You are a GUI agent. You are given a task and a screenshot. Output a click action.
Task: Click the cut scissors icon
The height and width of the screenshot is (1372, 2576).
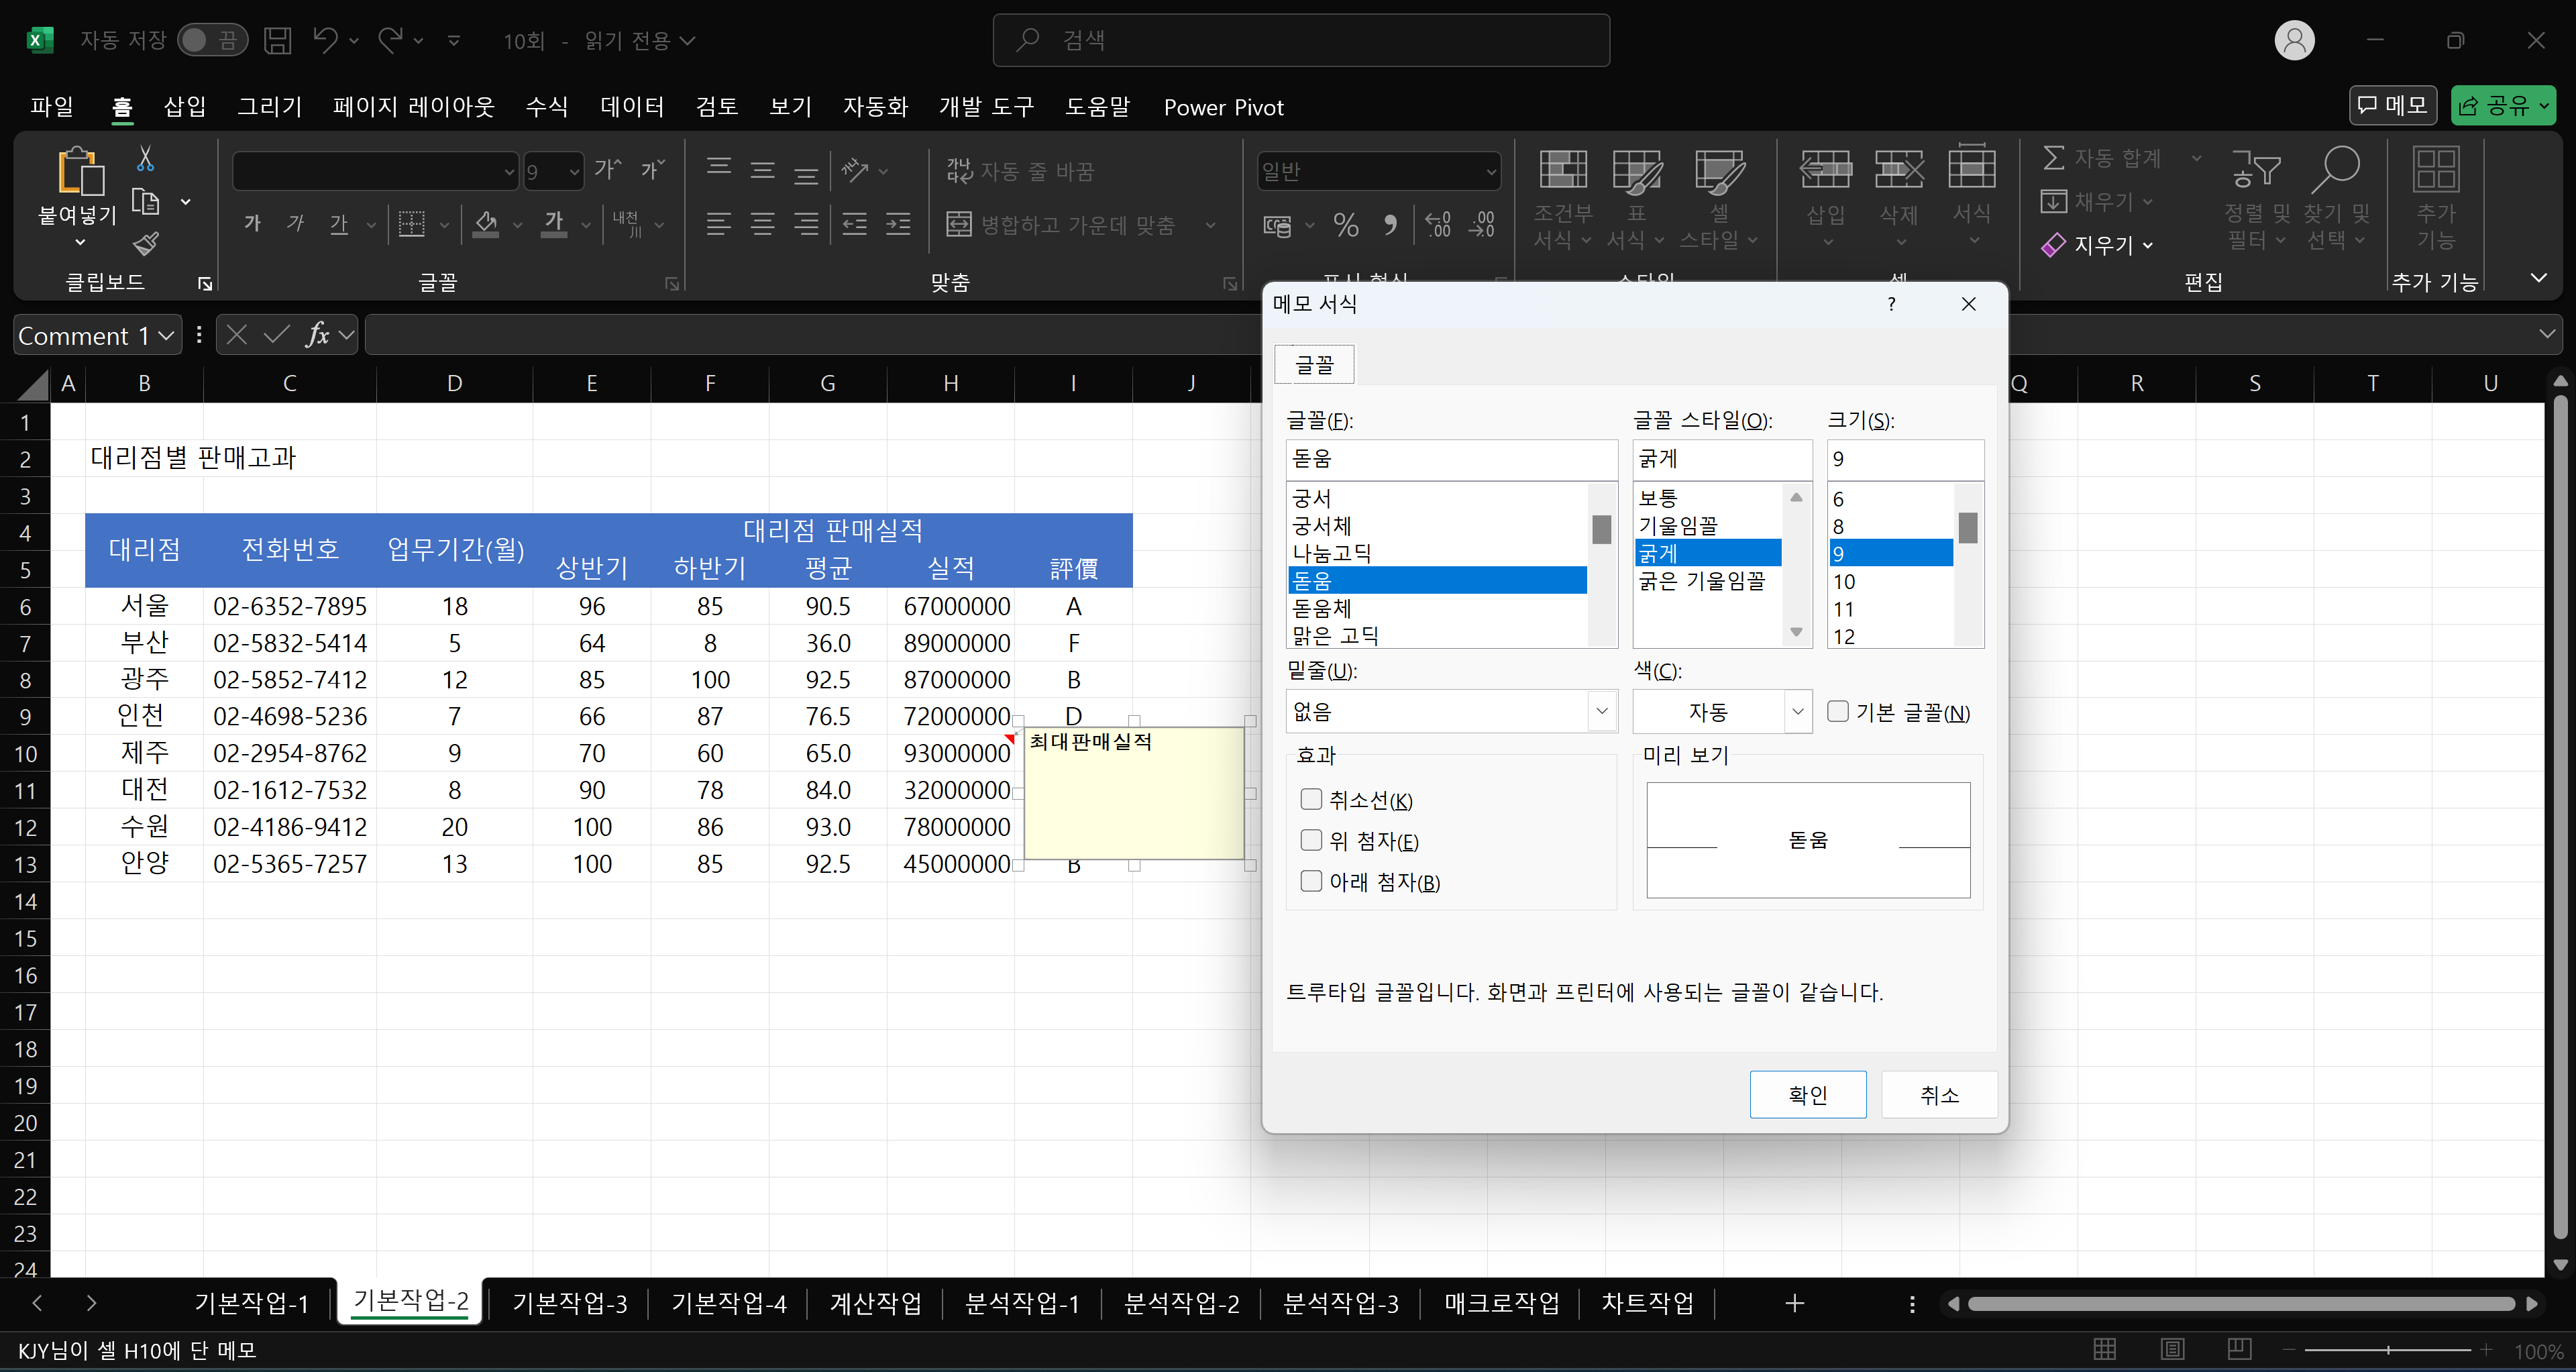pos(146,159)
